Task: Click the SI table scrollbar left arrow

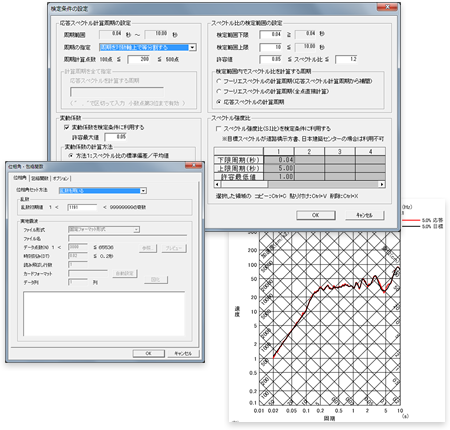Action: [x=217, y=184]
